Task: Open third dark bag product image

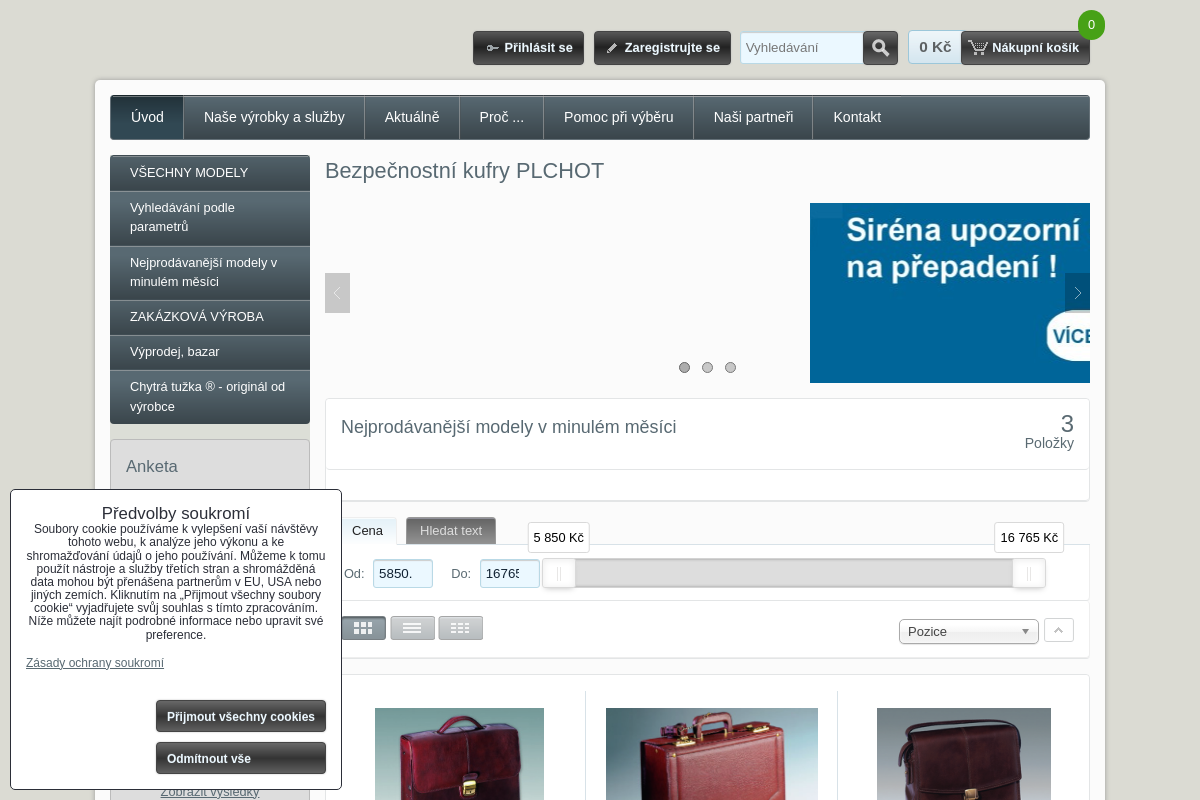Action: coord(964,754)
